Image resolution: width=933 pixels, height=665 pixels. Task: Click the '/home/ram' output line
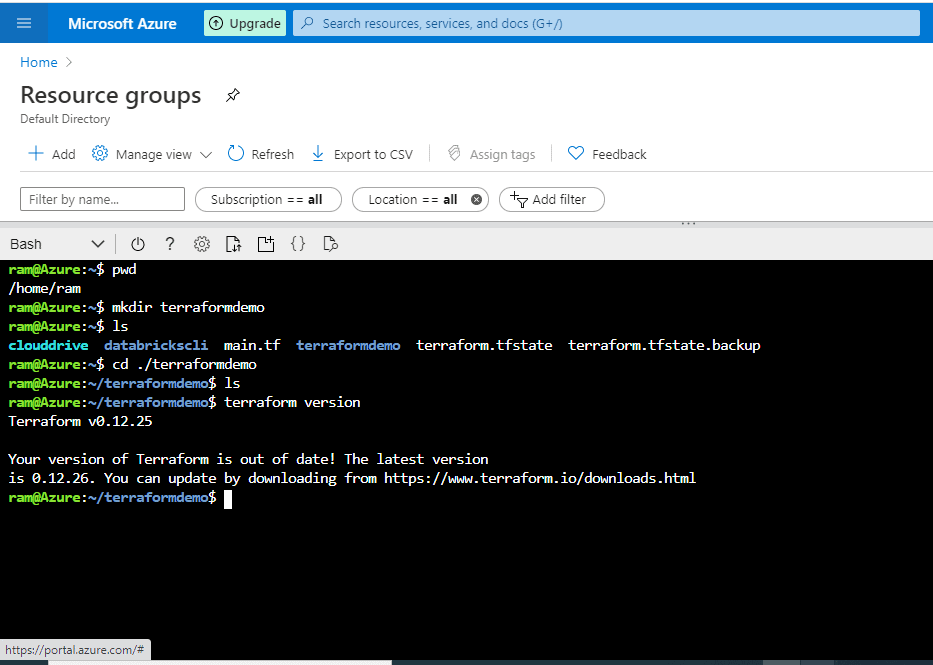click(45, 288)
